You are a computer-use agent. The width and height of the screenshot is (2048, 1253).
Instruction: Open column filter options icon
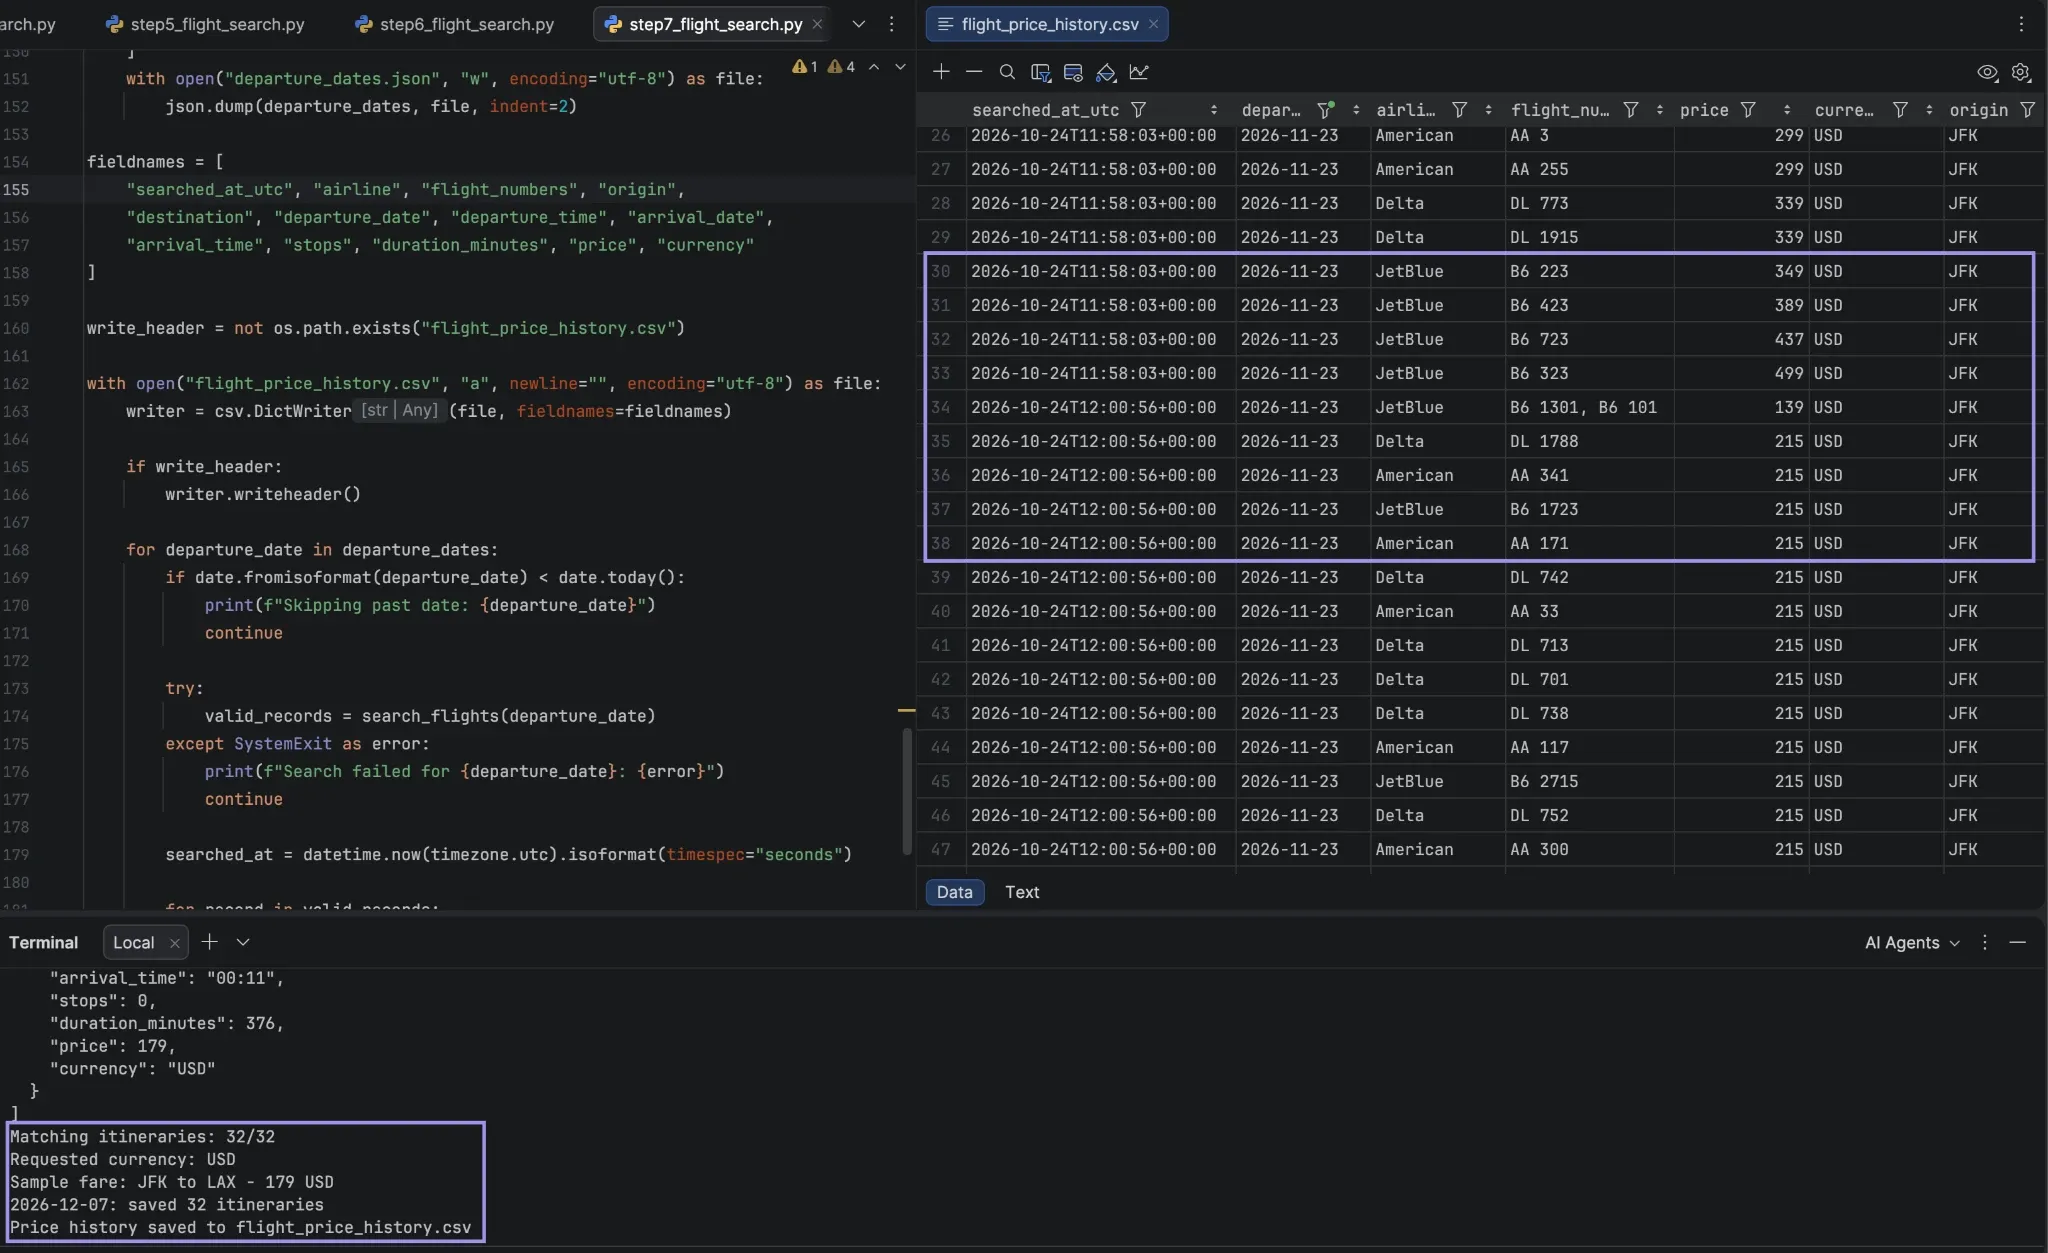[1040, 72]
